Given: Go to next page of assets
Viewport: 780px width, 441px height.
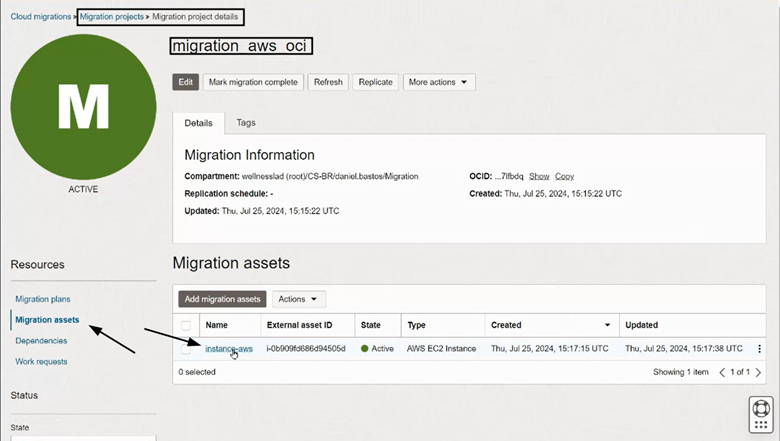Looking at the screenshot, I should coord(758,372).
